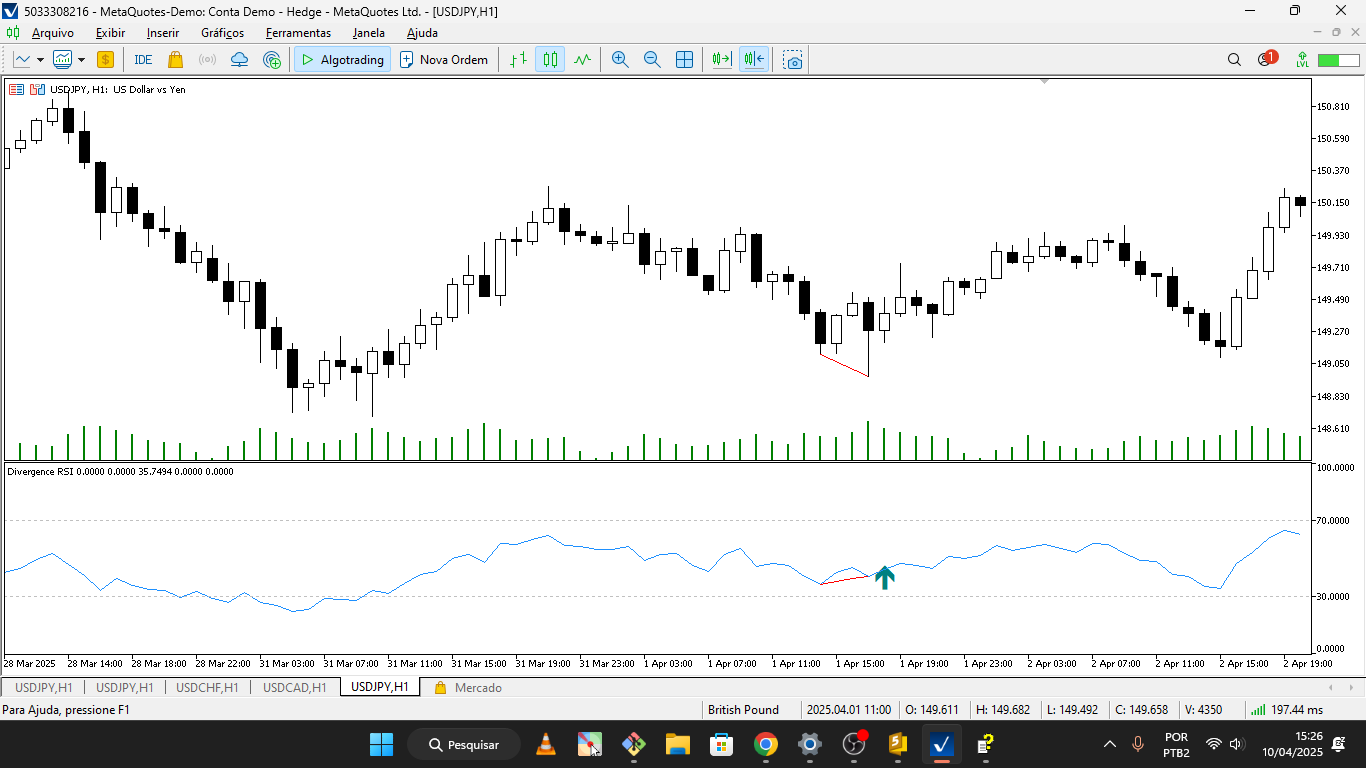Enable auto scroll to latest bar
Viewport: 1366px width, 768px height.
coord(720,59)
